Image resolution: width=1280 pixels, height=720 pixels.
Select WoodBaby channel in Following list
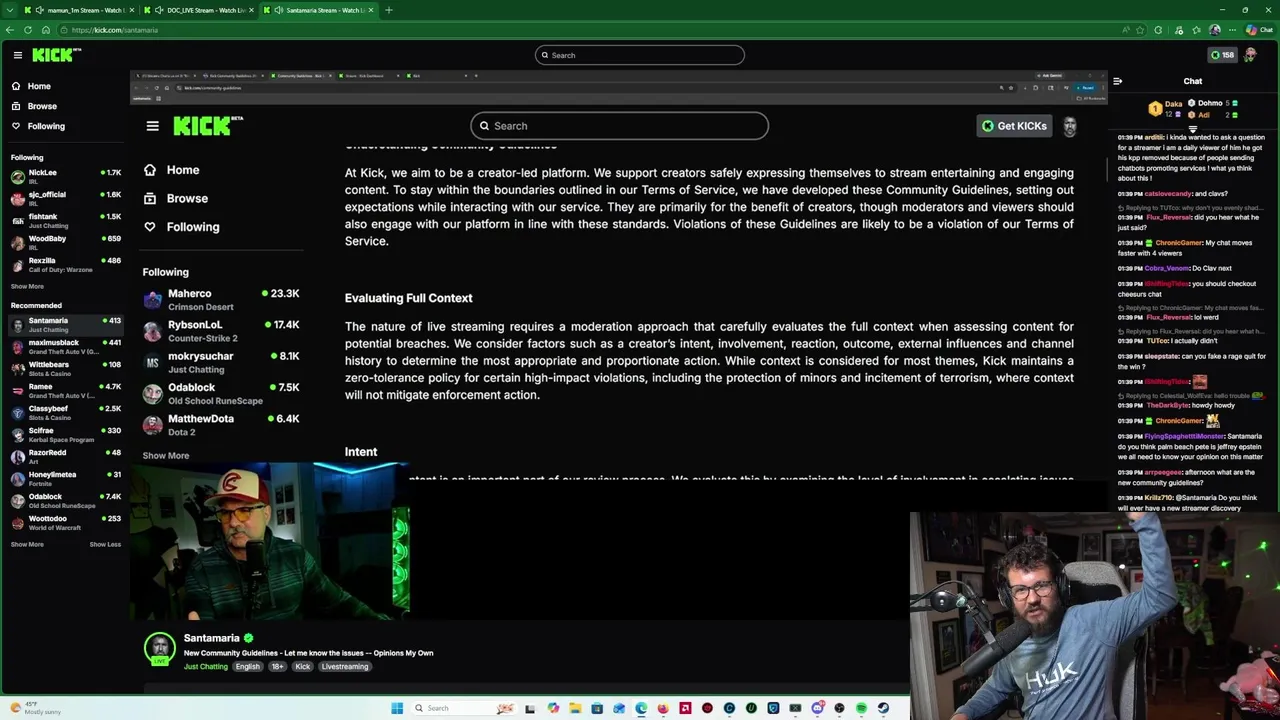click(65, 242)
